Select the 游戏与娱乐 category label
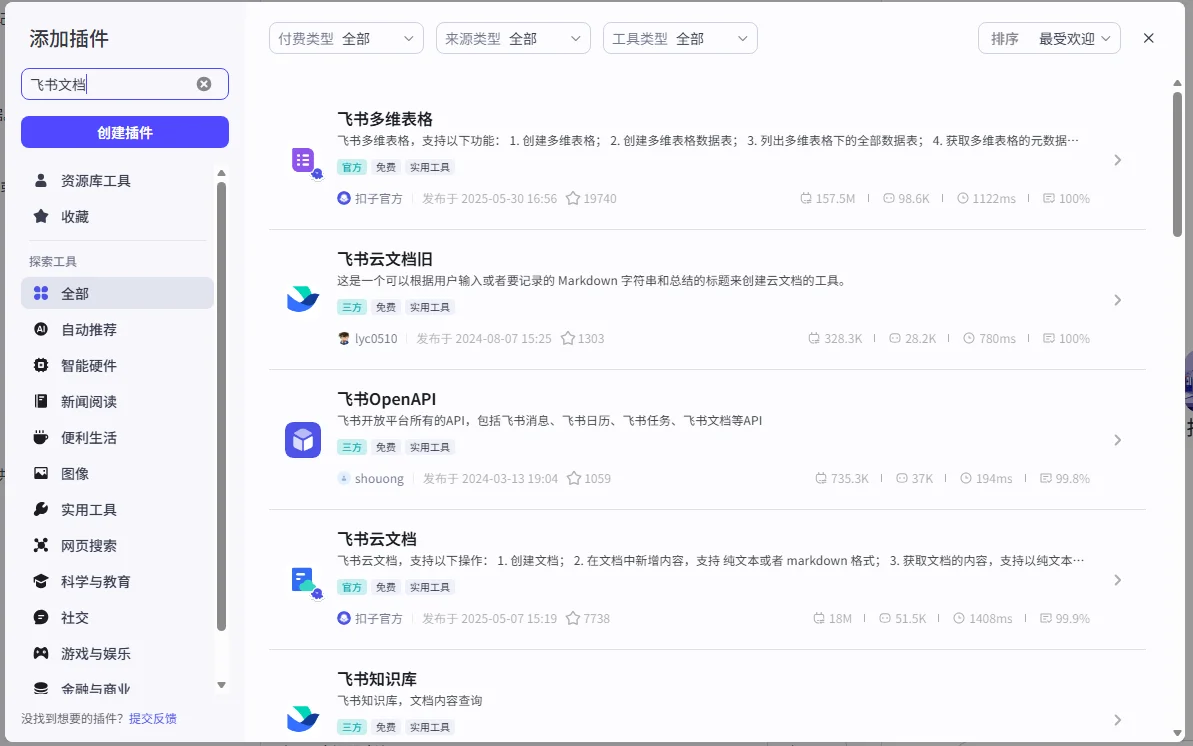Screen dimensions: 1193x746 96,653
